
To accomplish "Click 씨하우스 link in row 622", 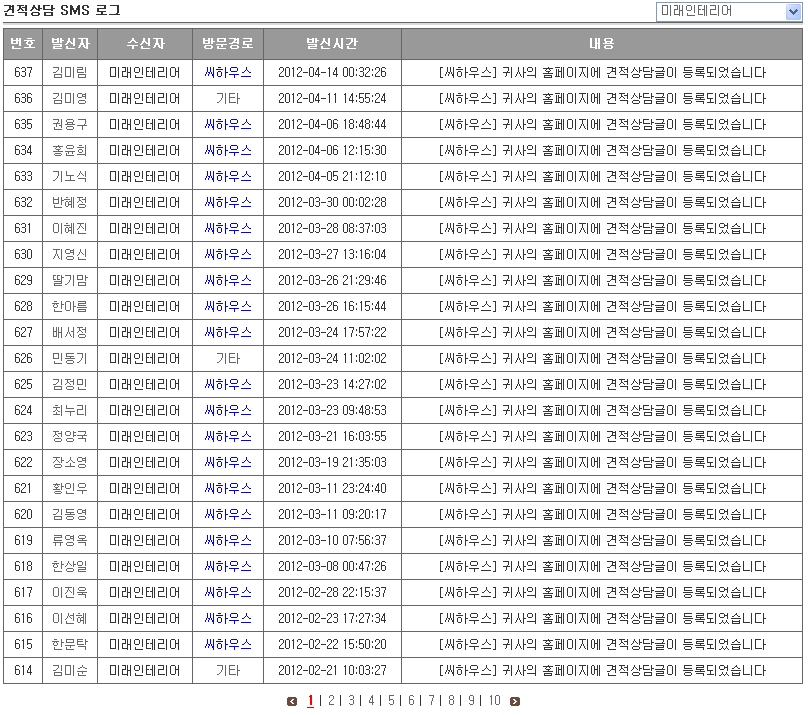I will tap(228, 463).
